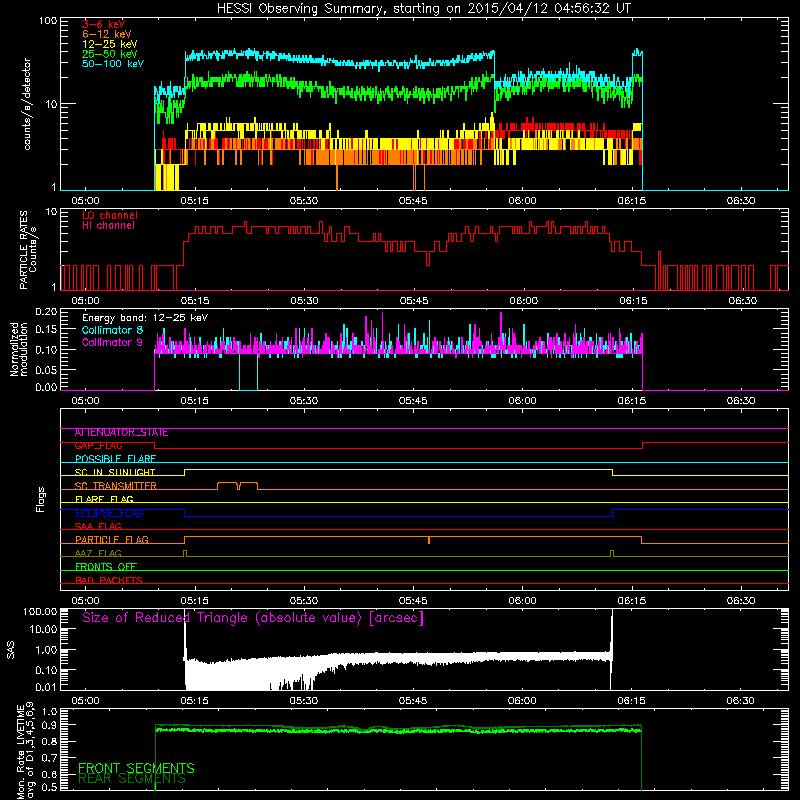Select the 25-50 keV legend label
Screen dimensions: 800x800
110,54
